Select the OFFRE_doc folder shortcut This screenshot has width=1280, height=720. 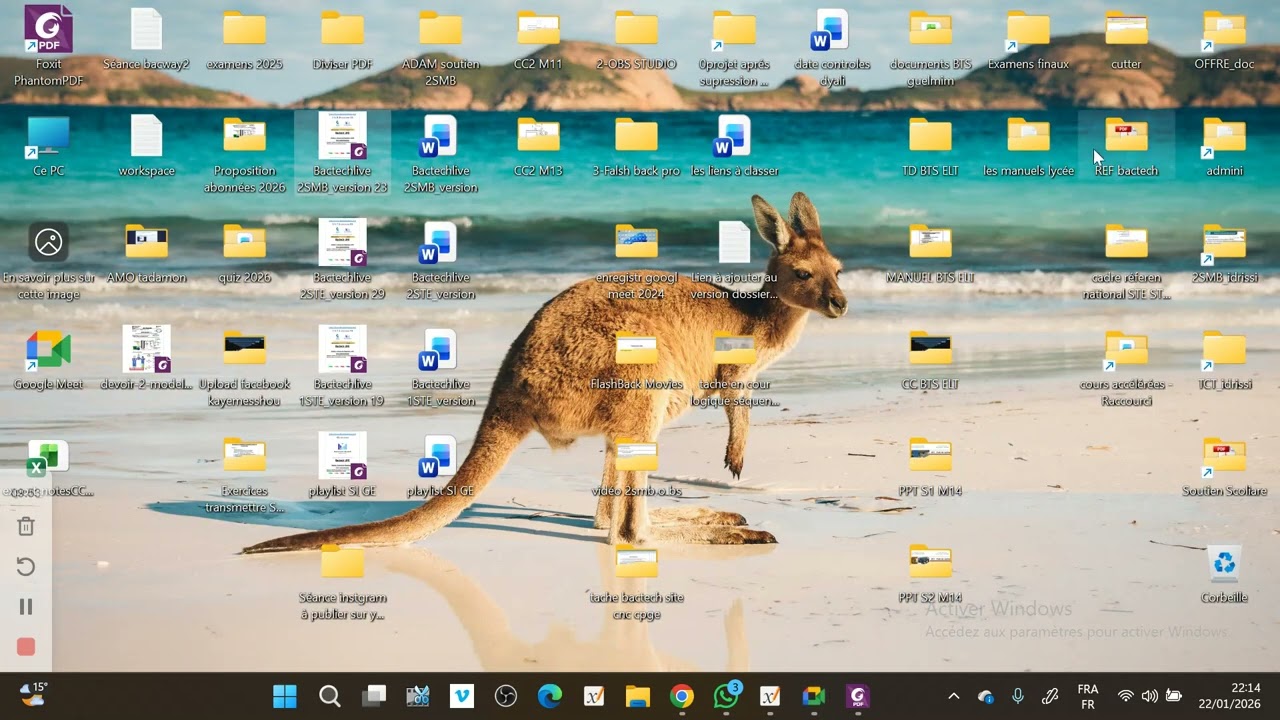point(1224,39)
